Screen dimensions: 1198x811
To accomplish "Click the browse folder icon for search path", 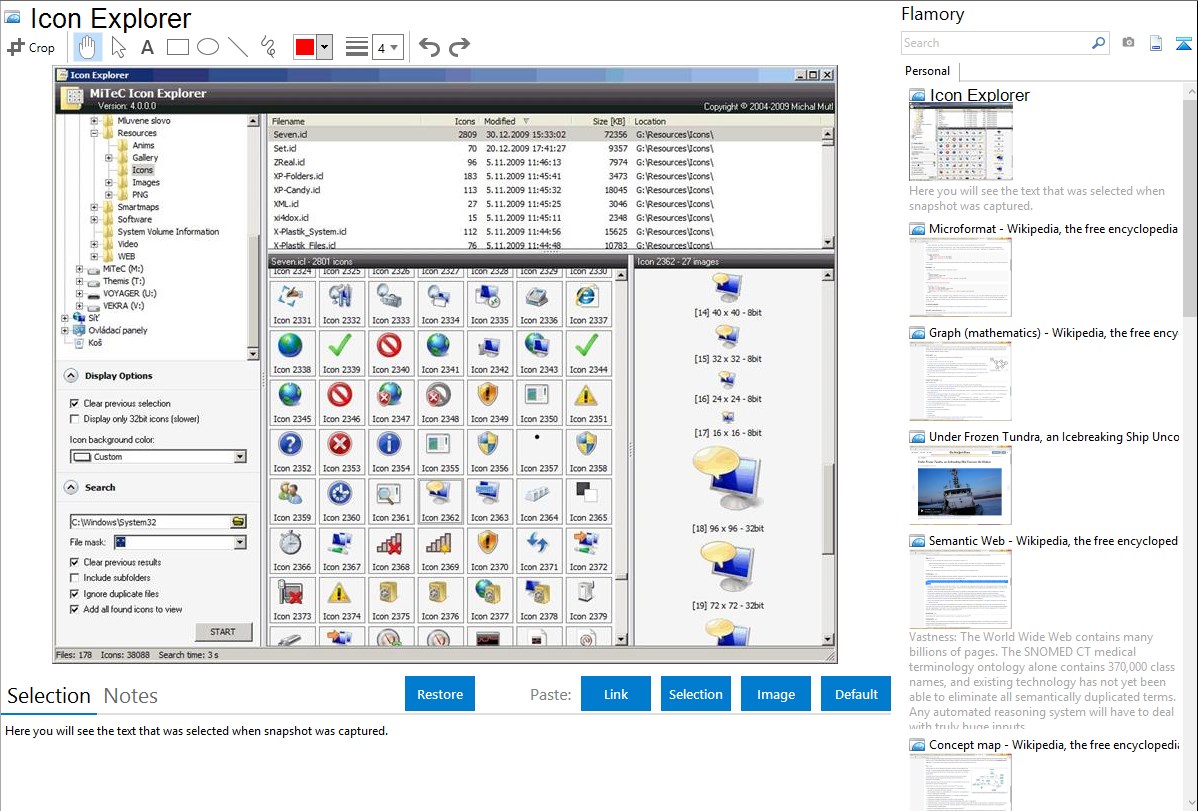I will click(x=239, y=522).
